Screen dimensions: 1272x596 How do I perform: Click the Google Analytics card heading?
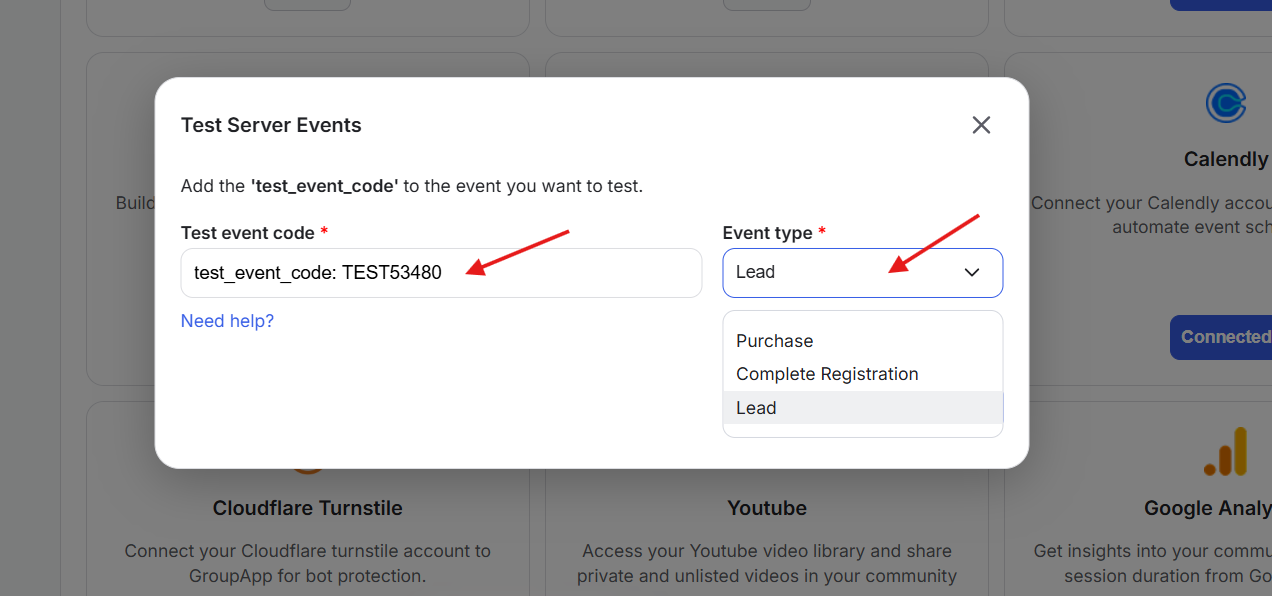[x=1208, y=509]
